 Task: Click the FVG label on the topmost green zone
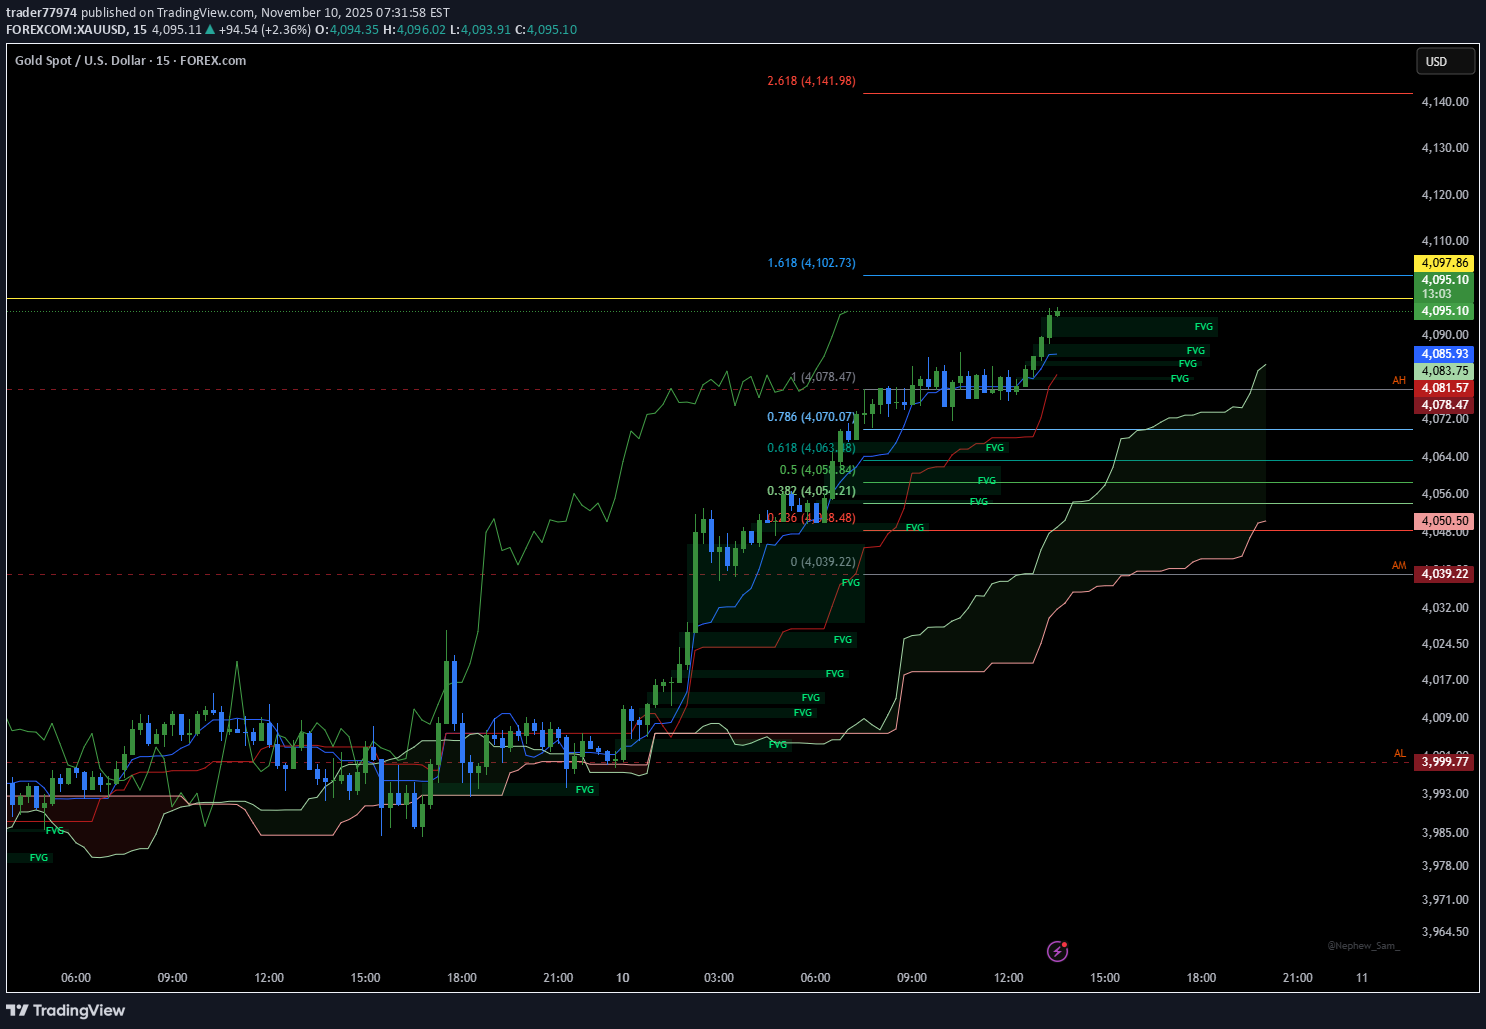pos(1203,326)
